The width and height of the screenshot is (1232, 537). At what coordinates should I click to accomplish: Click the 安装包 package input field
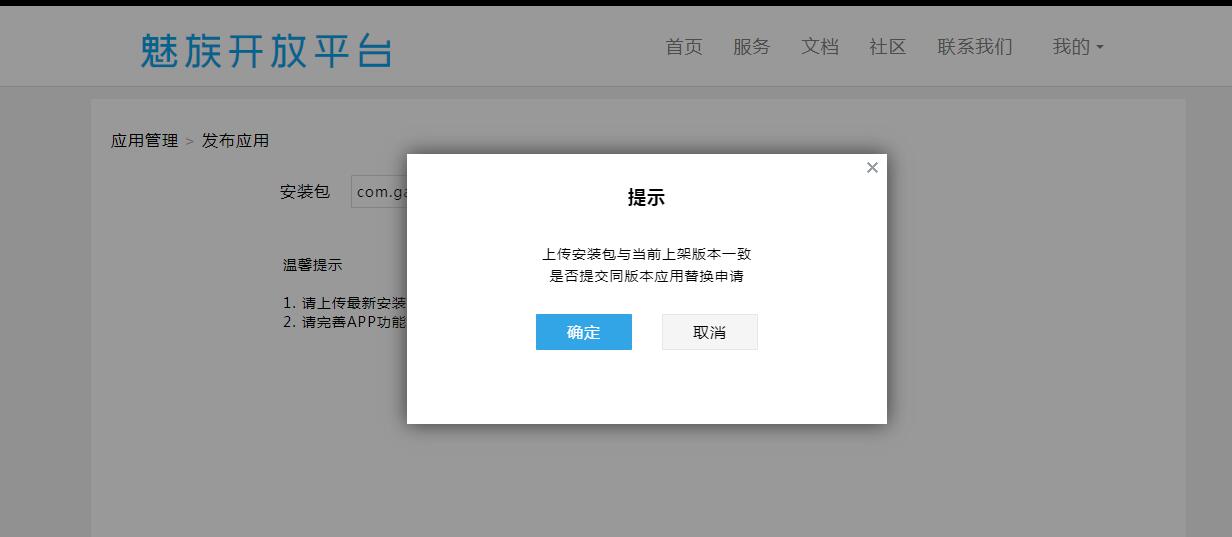(x=379, y=192)
